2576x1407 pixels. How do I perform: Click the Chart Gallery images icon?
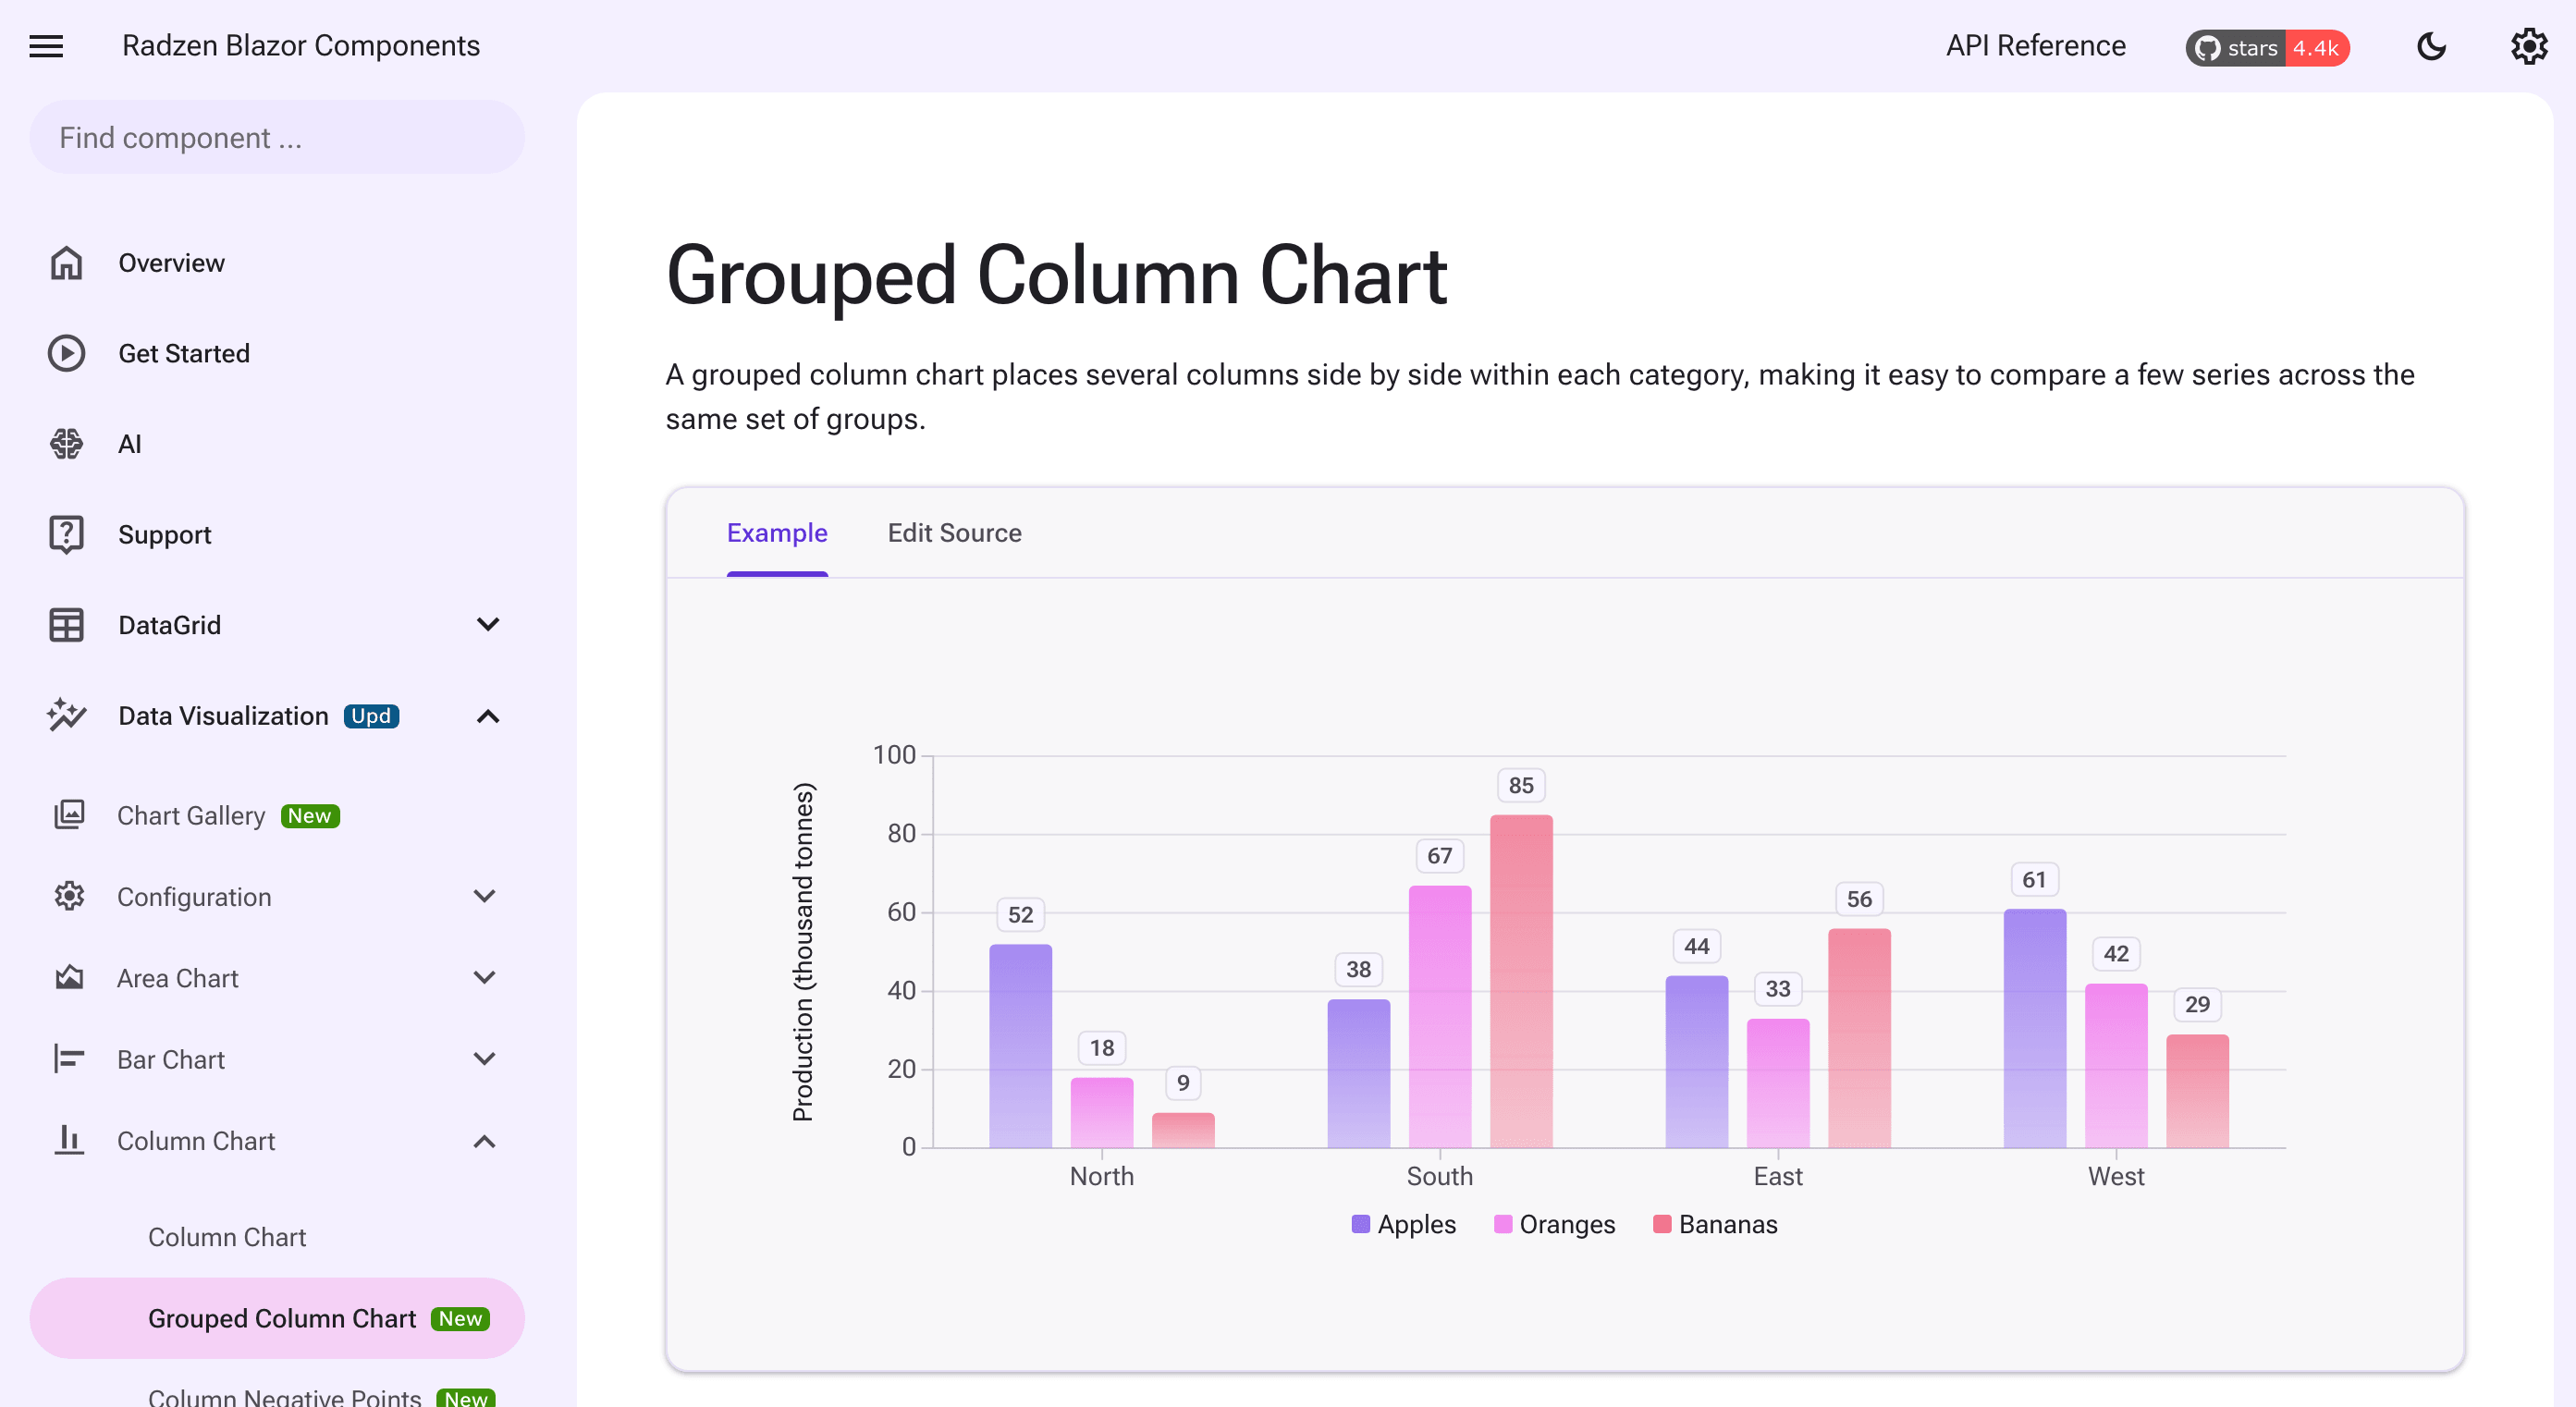coord(69,815)
